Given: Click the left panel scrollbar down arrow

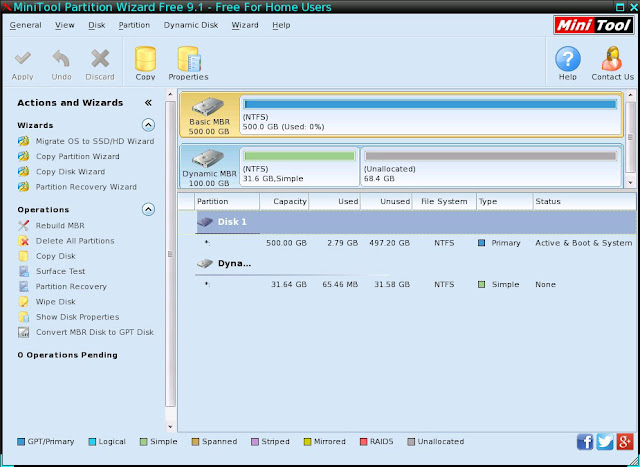Looking at the screenshot, I should [171, 427].
